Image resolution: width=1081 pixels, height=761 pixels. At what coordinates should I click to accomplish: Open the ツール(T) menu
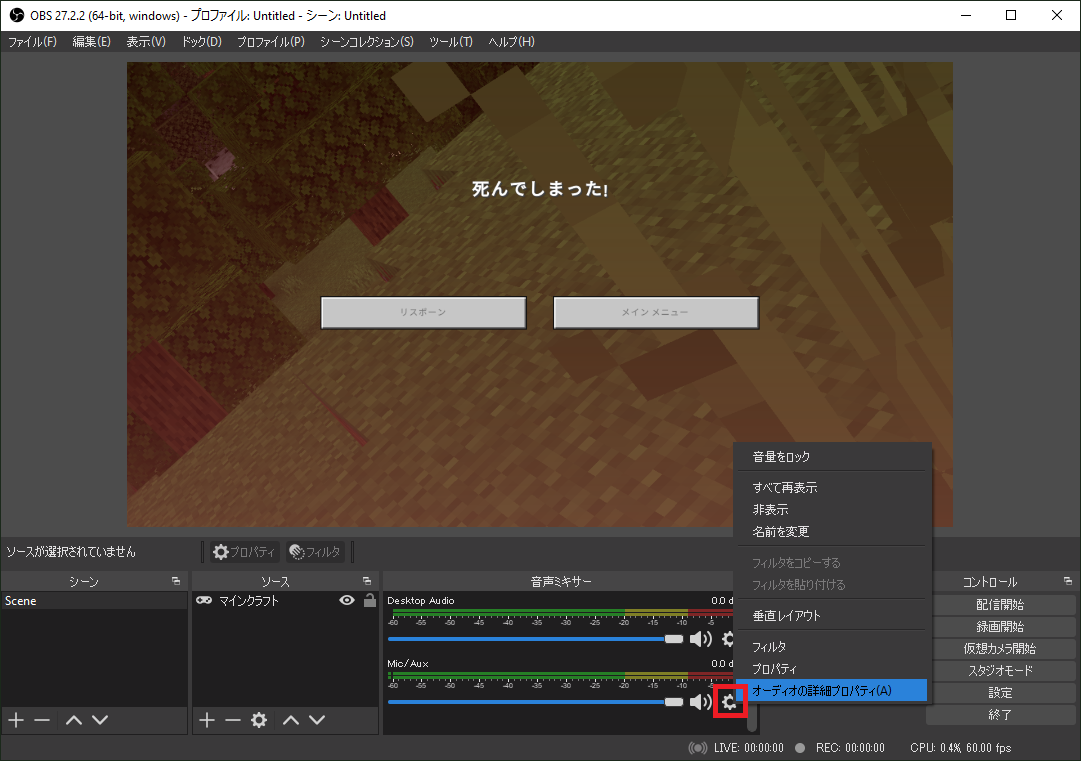451,42
